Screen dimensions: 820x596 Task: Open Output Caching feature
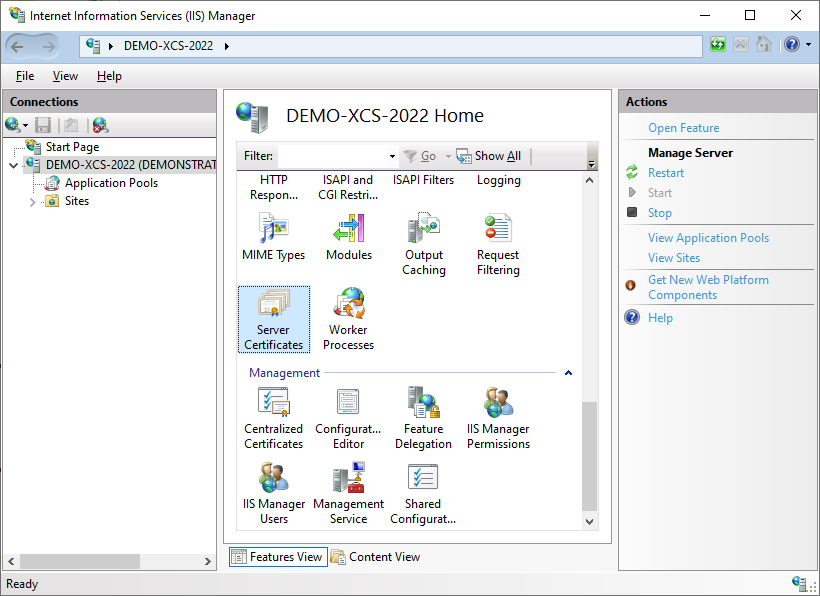click(x=424, y=245)
